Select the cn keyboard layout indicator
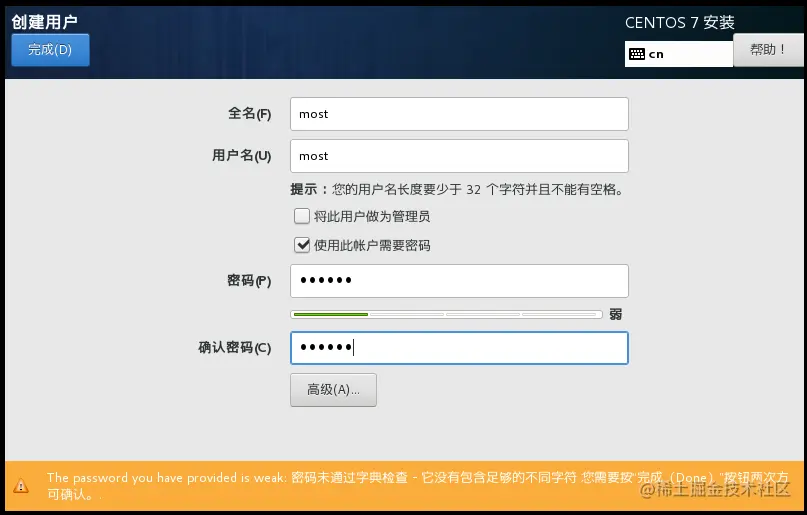 pos(678,54)
